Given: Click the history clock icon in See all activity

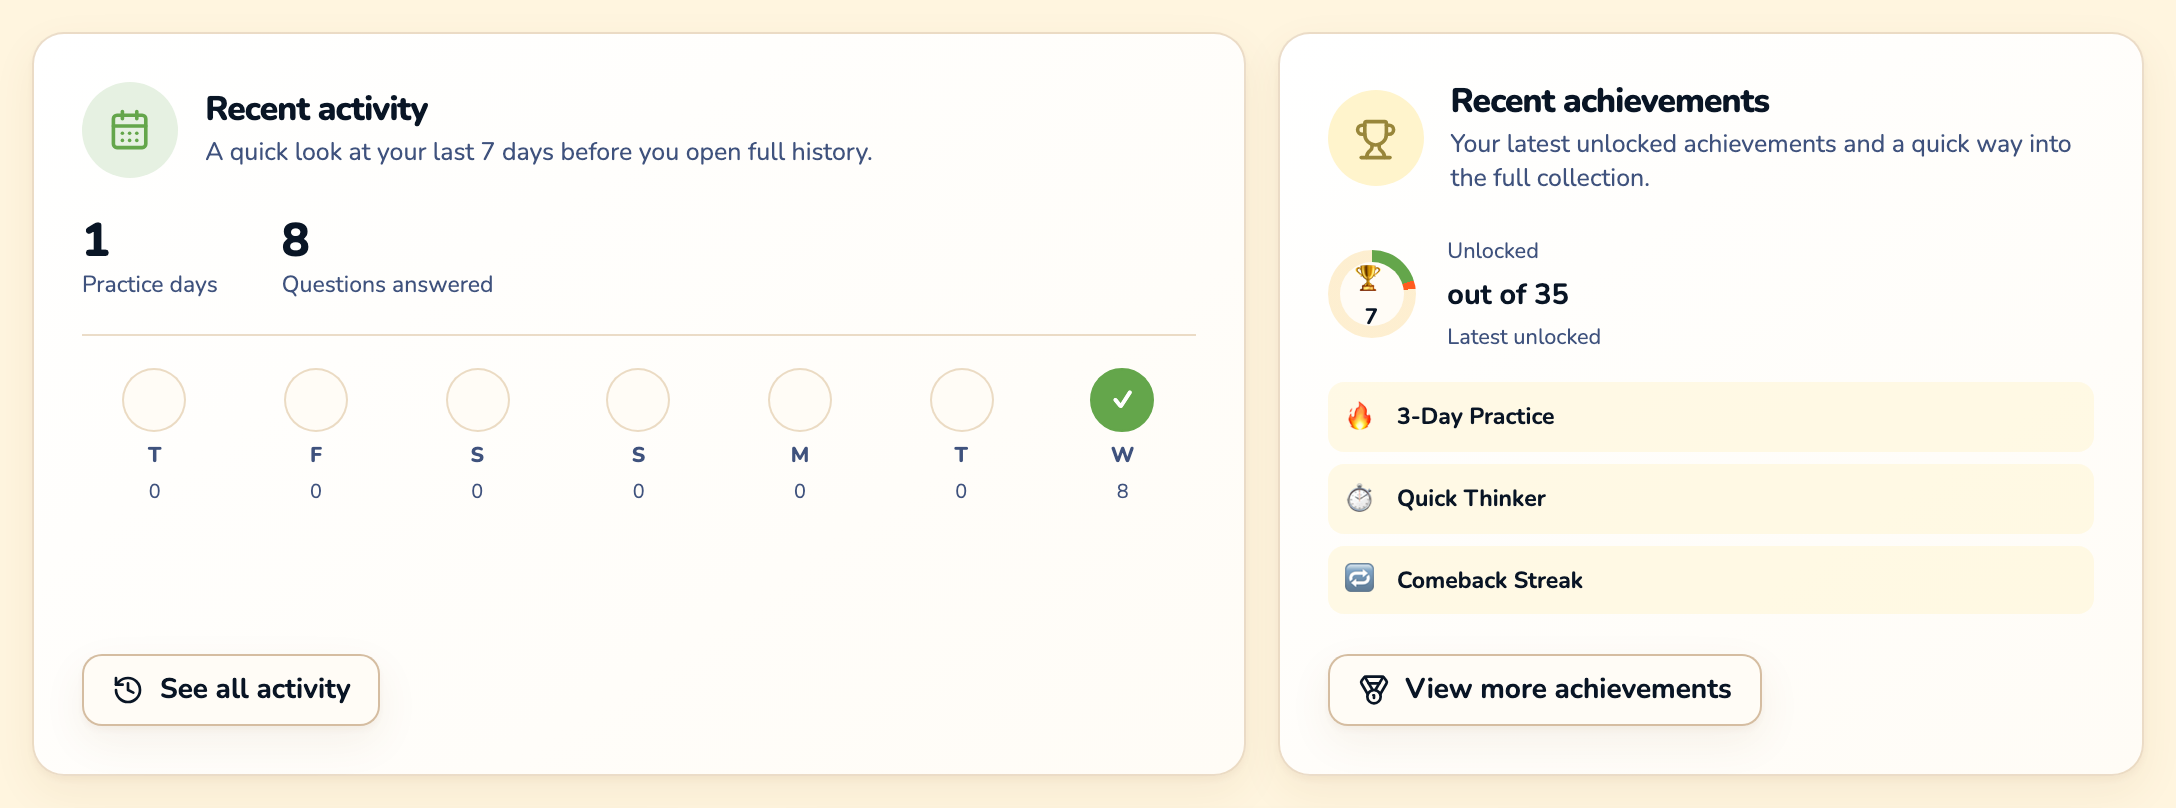Looking at the screenshot, I should [x=128, y=689].
